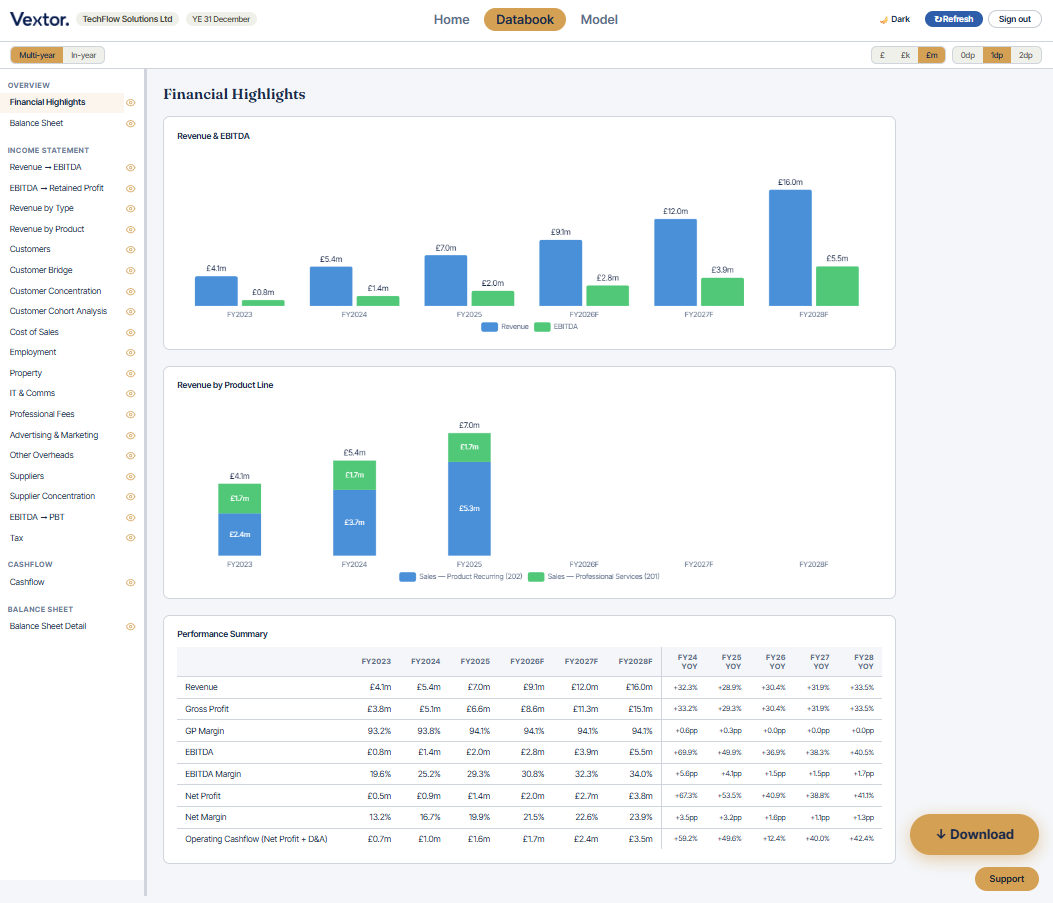Screen dimensions: 1053x903
Task: Open Support
Action: tap(1006, 879)
